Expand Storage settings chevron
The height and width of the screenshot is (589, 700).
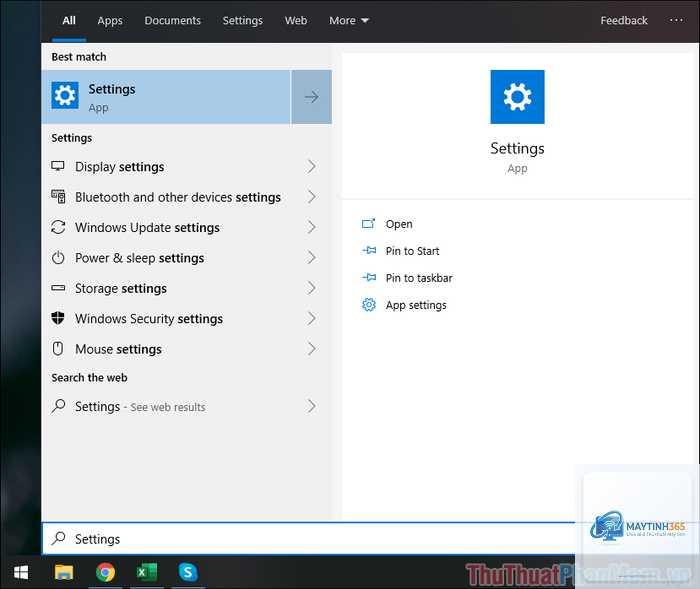[x=312, y=288]
